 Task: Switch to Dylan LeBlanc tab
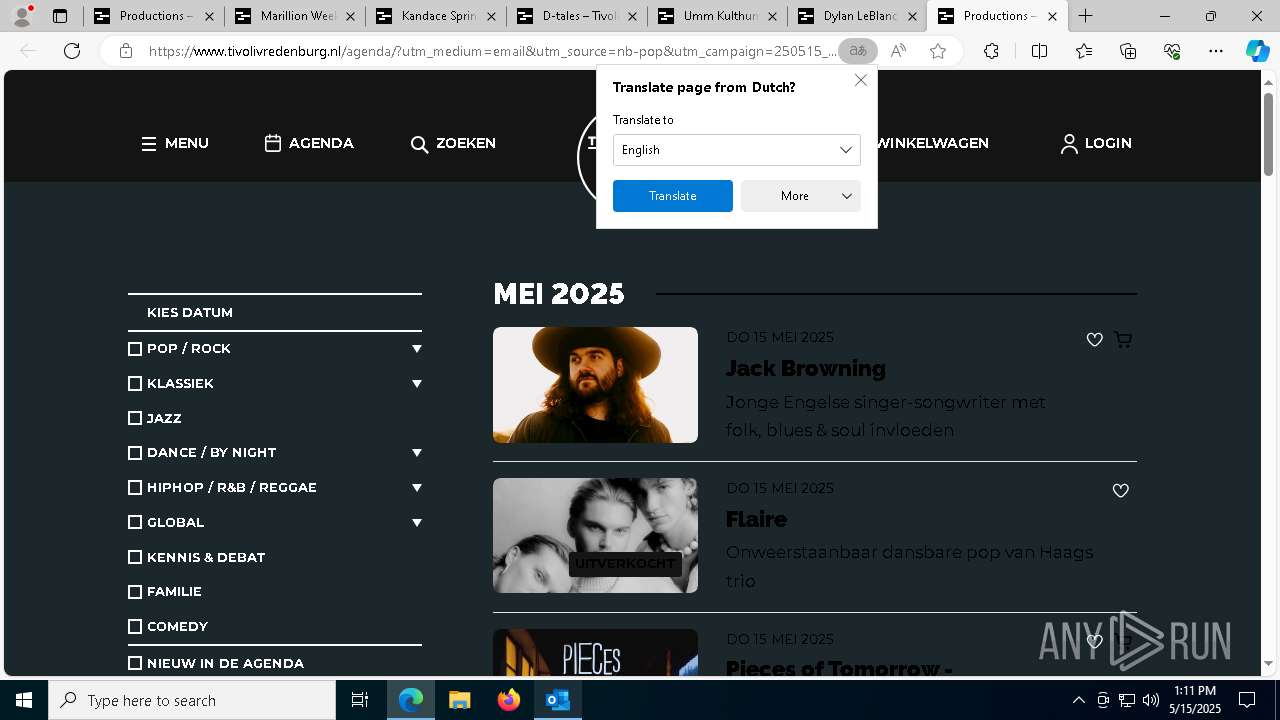click(858, 16)
